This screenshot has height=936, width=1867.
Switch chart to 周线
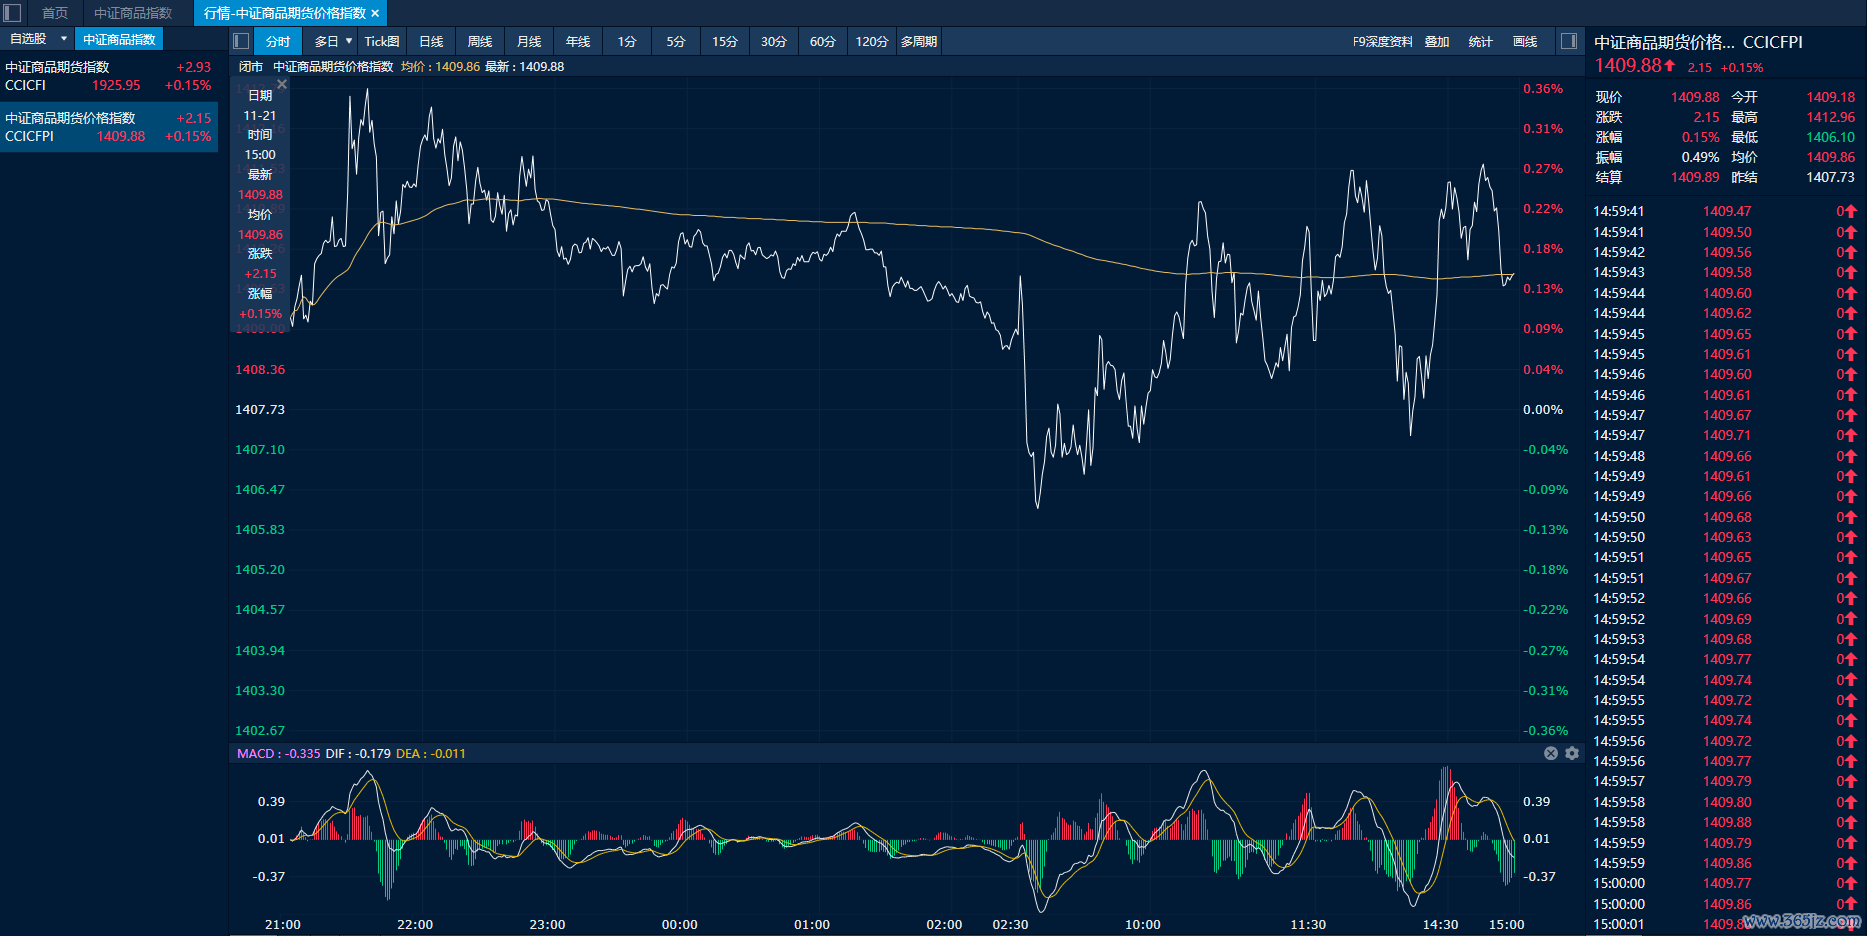tap(480, 41)
